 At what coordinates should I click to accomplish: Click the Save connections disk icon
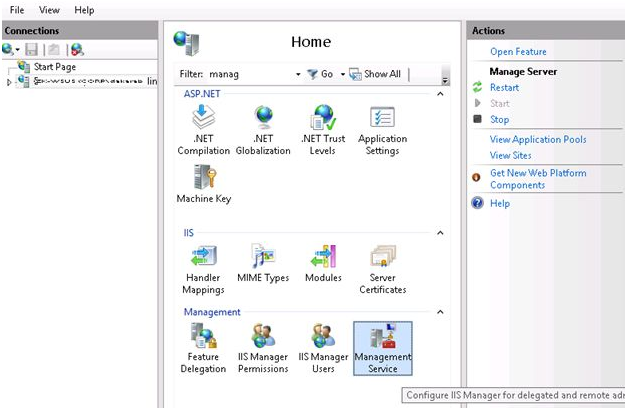coord(31,49)
